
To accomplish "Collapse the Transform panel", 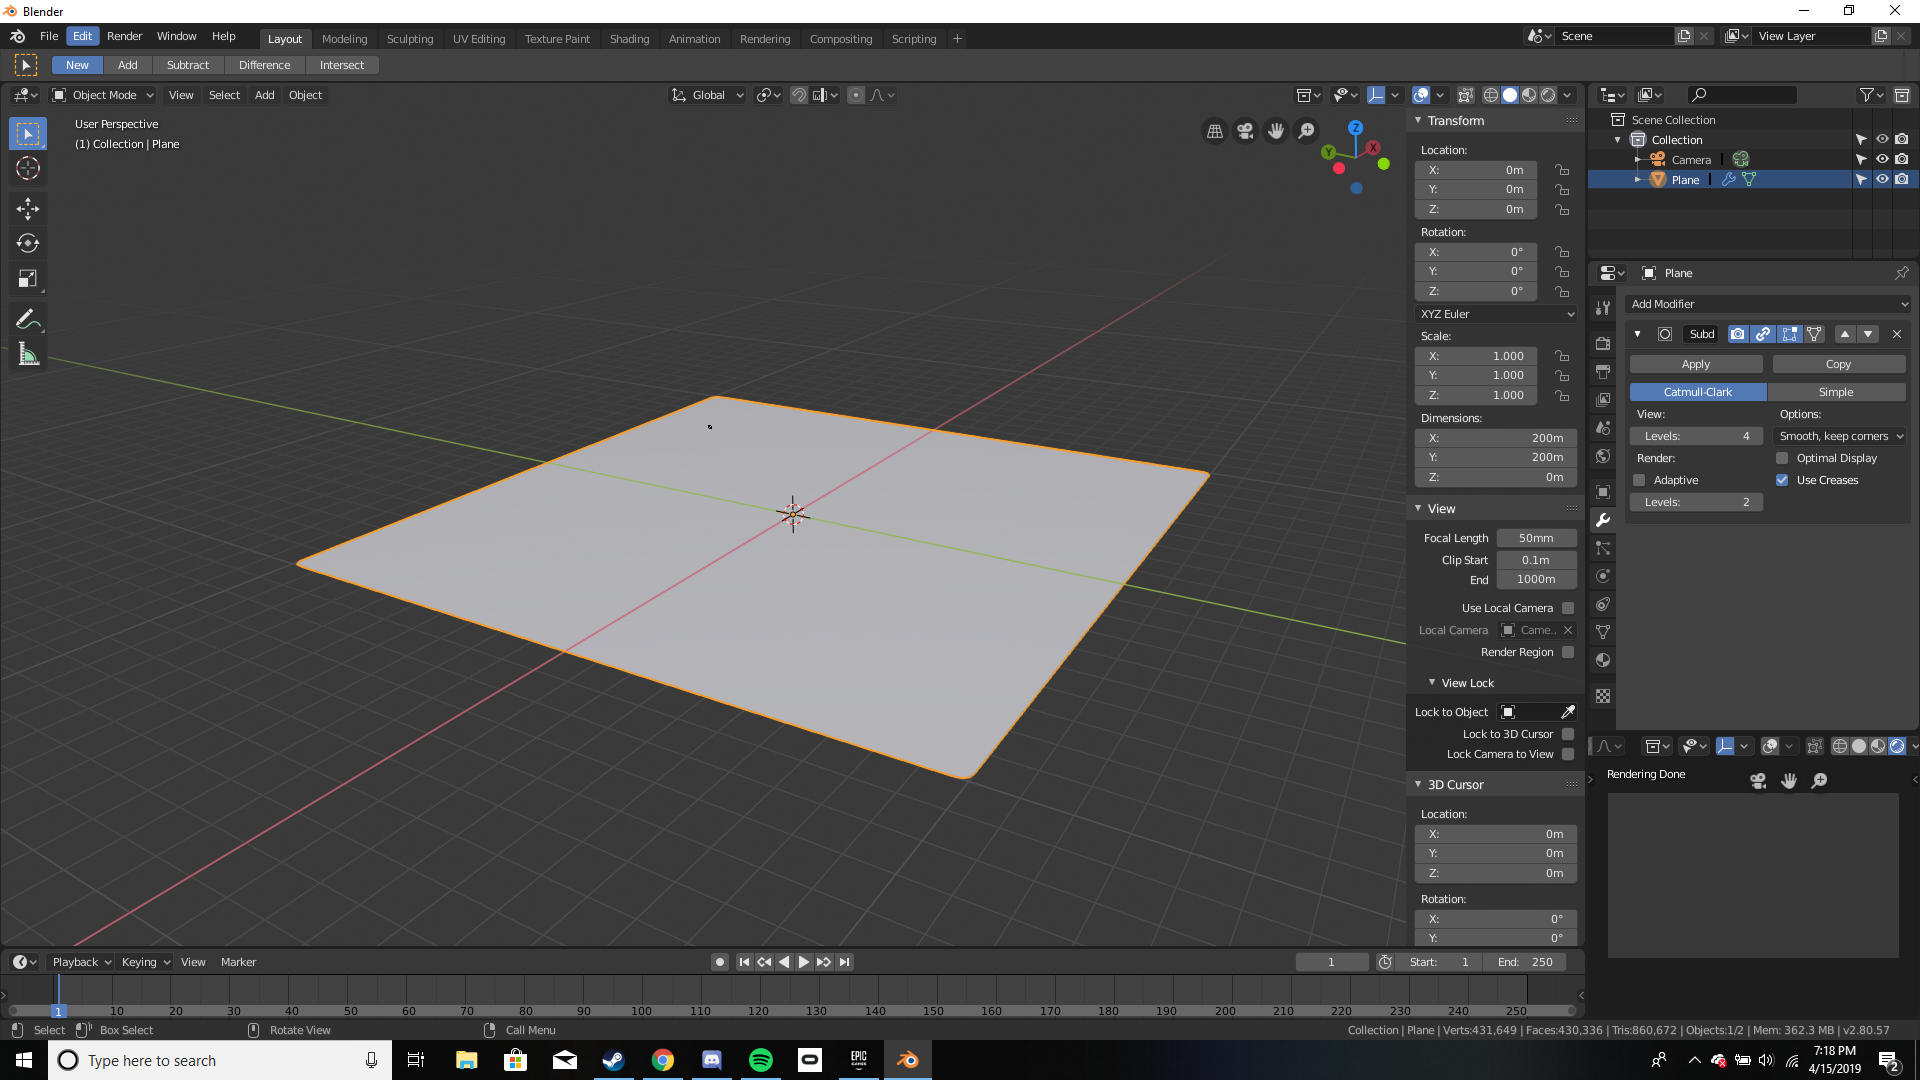I will [x=1418, y=120].
